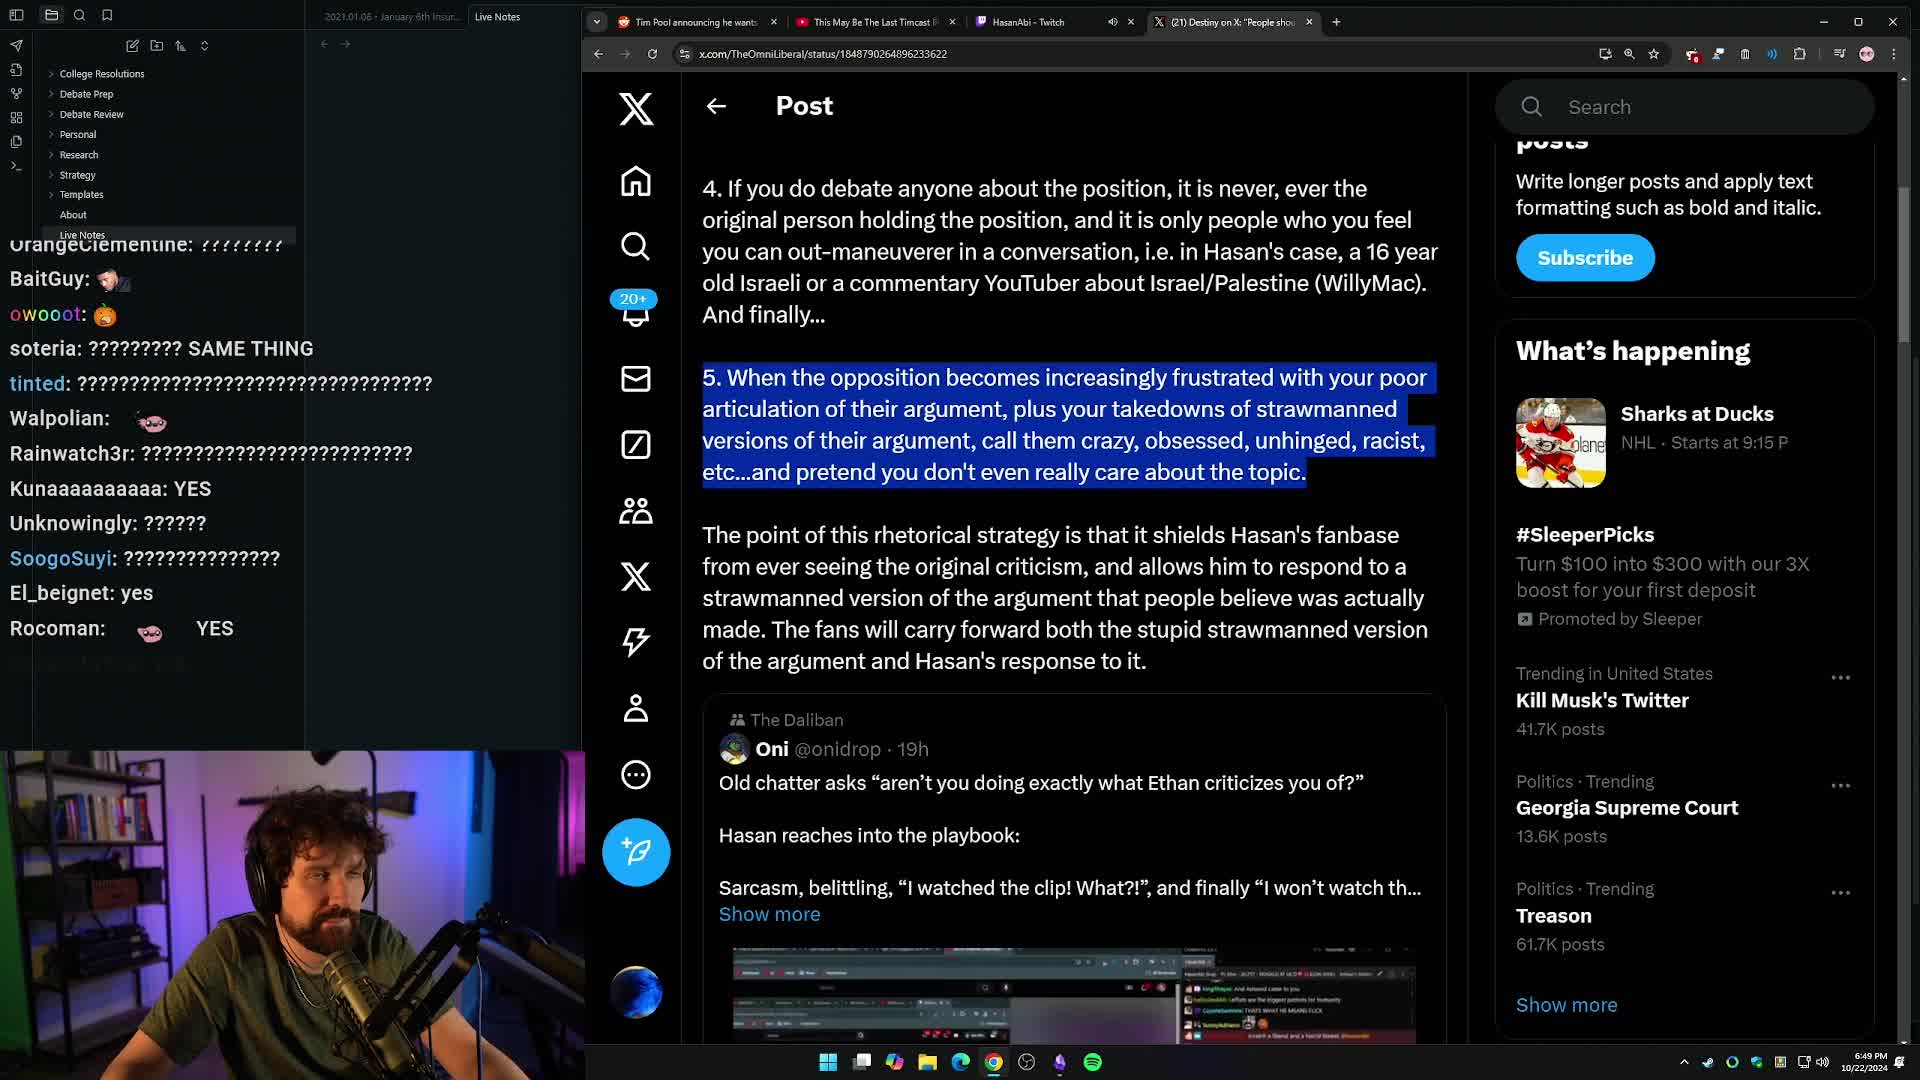
Task: Click Show more in quoted post
Action: click(769, 914)
